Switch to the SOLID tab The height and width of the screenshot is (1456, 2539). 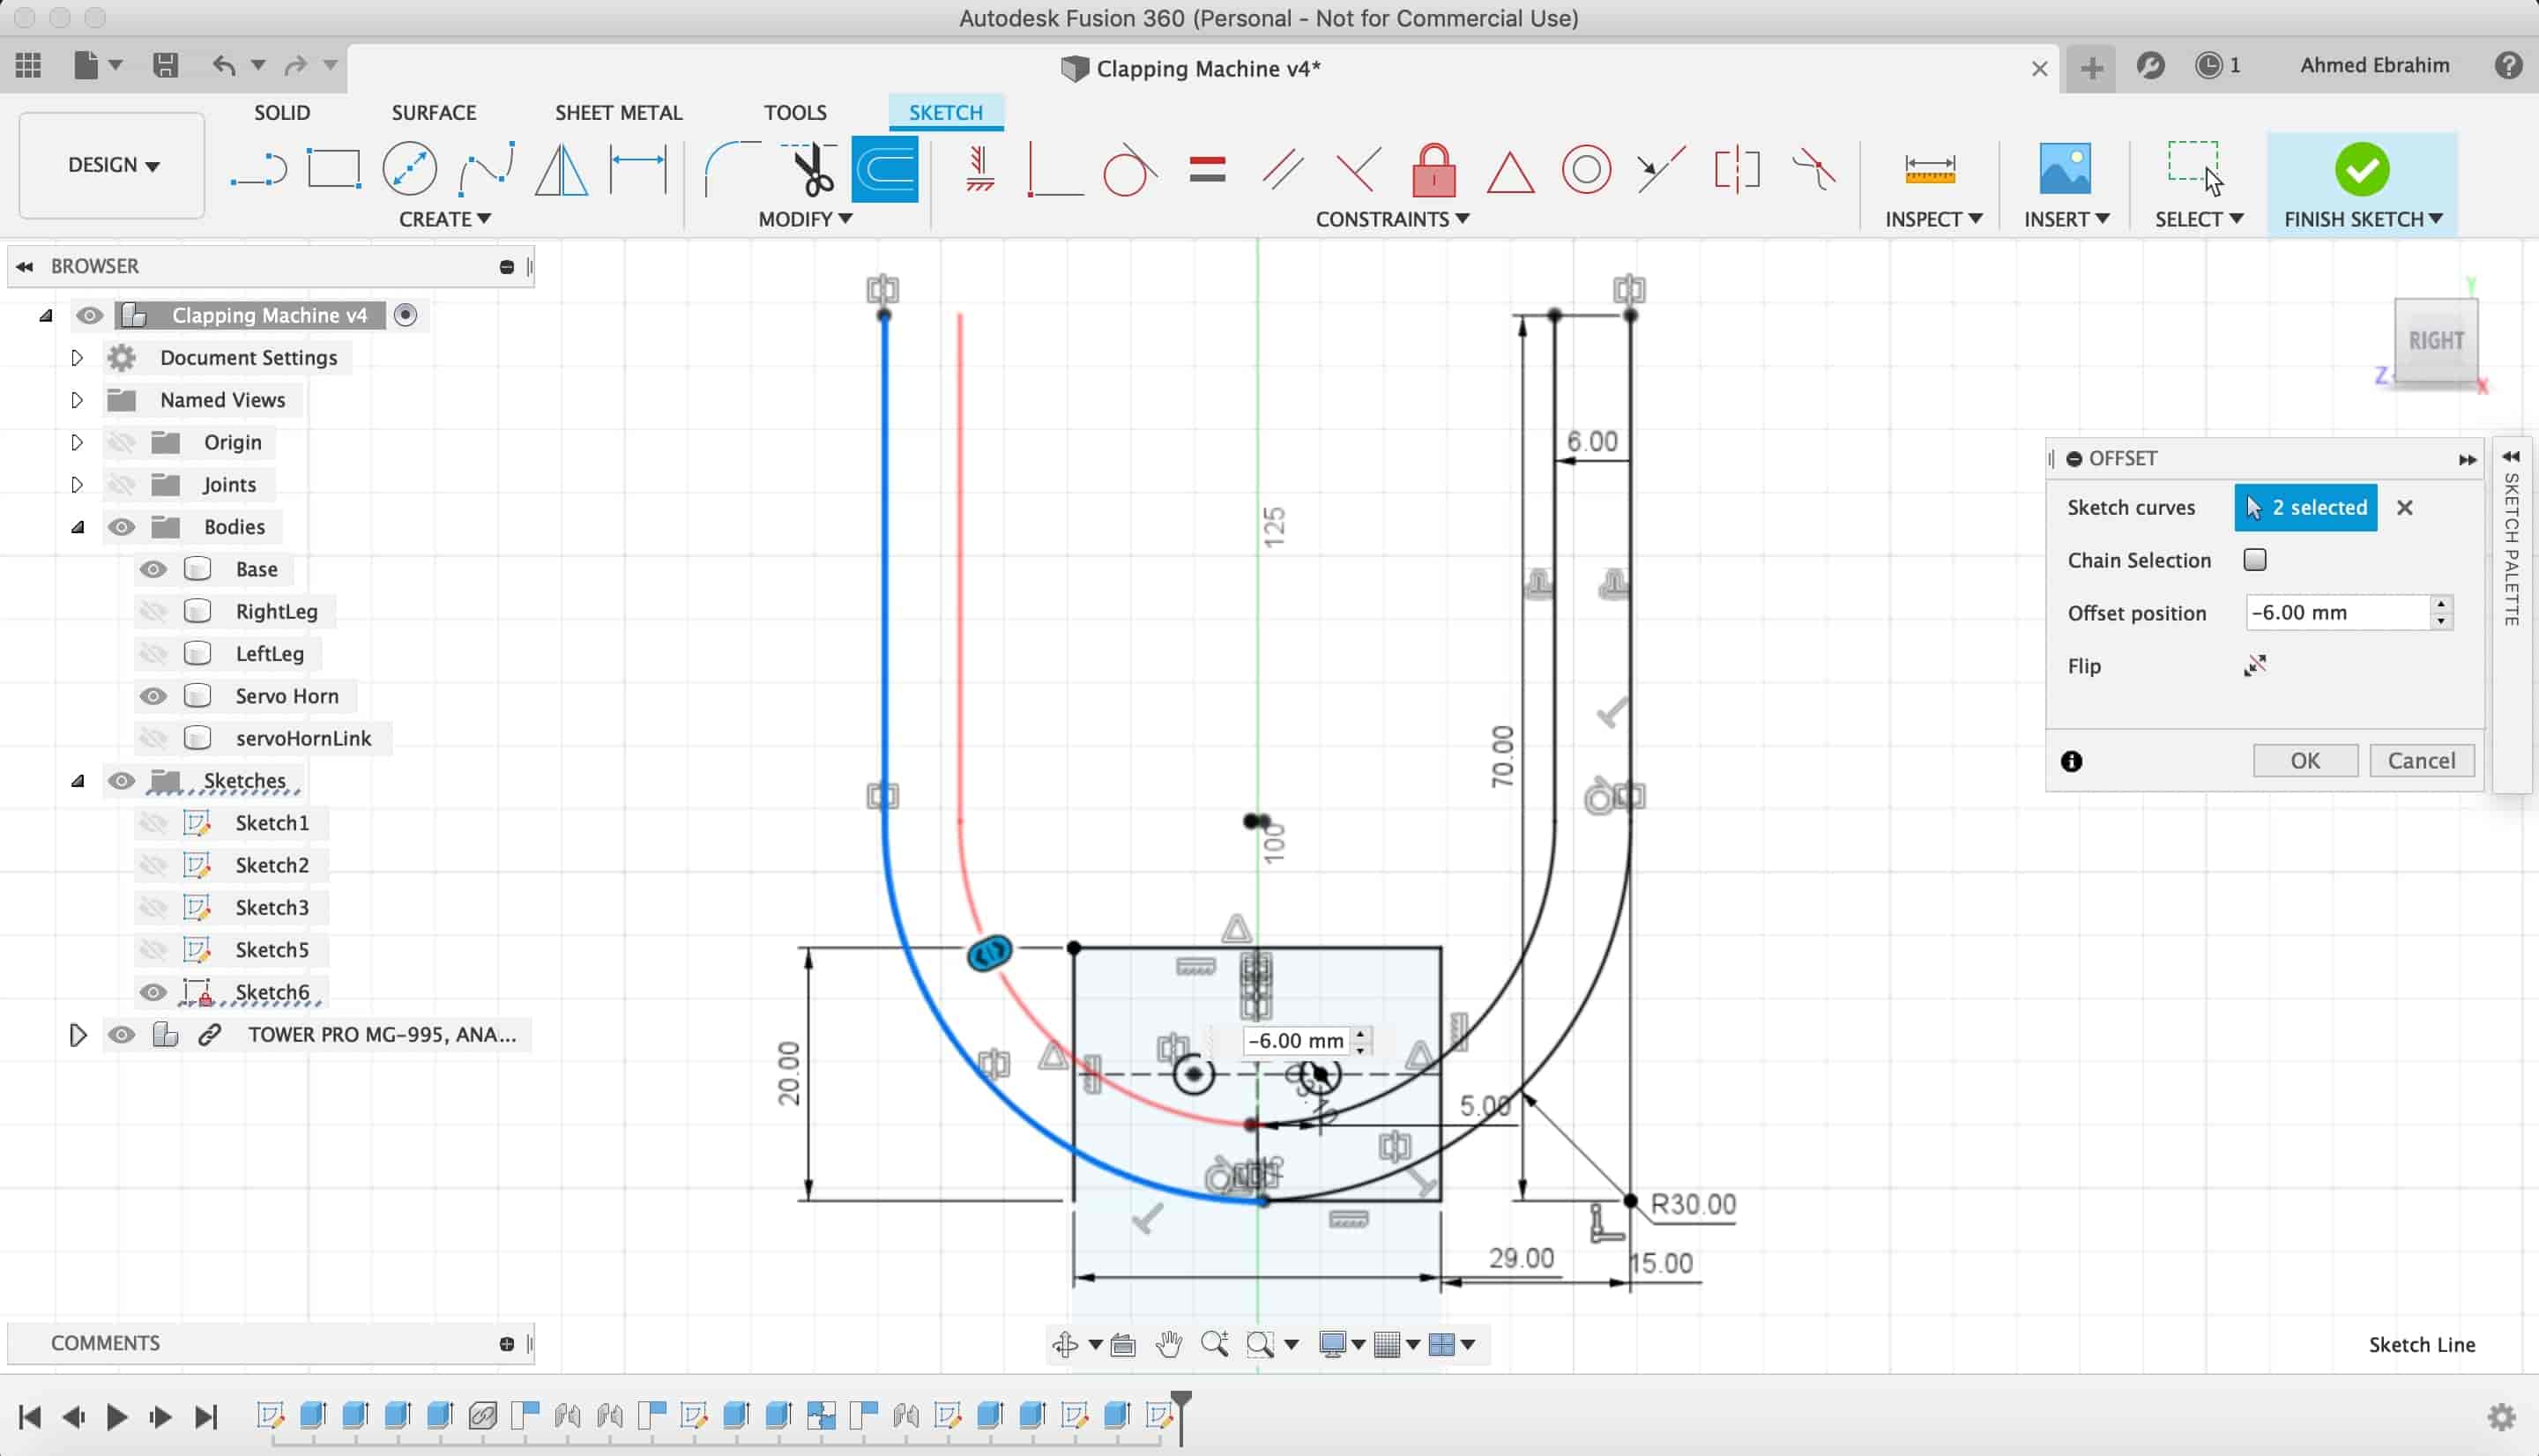282,112
